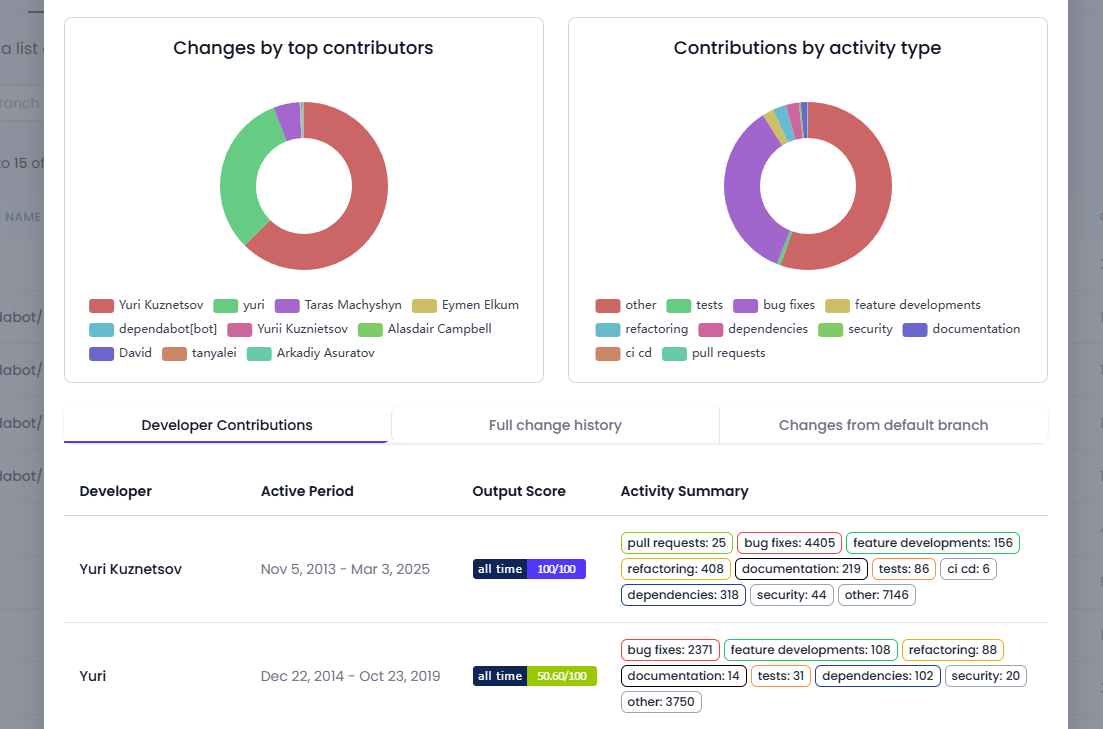Image resolution: width=1103 pixels, height=729 pixels.
Task: Open Changes from default branch tab
Action: pos(884,425)
